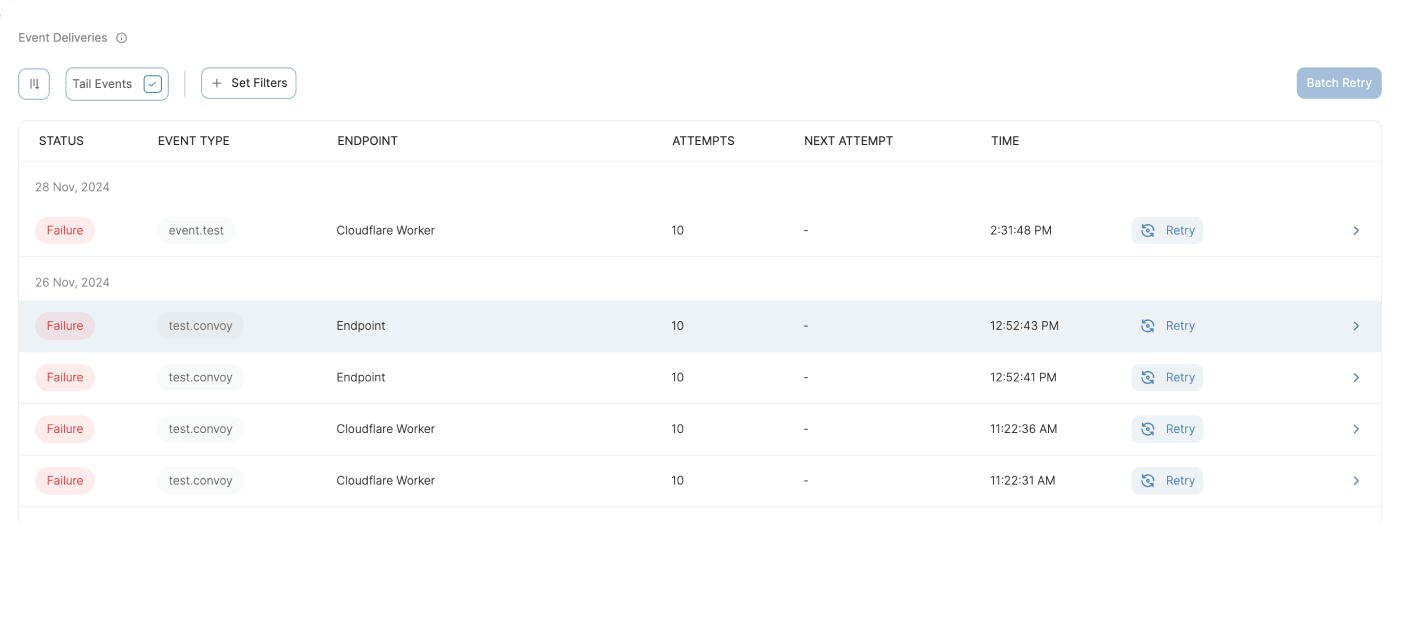The image size is (1404, 641).
Task: Click retry icon for the 12:52:41 PM delivery
Action: click(1148, 378)
